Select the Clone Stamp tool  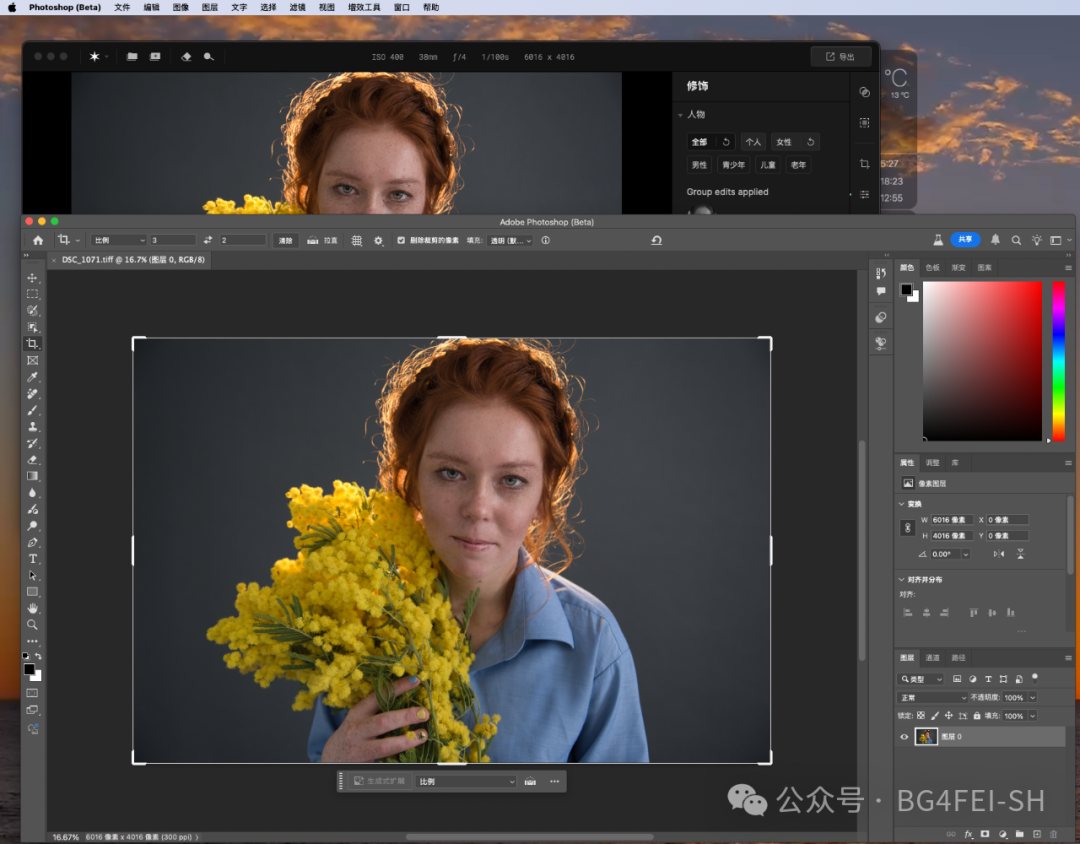point(32,426)
